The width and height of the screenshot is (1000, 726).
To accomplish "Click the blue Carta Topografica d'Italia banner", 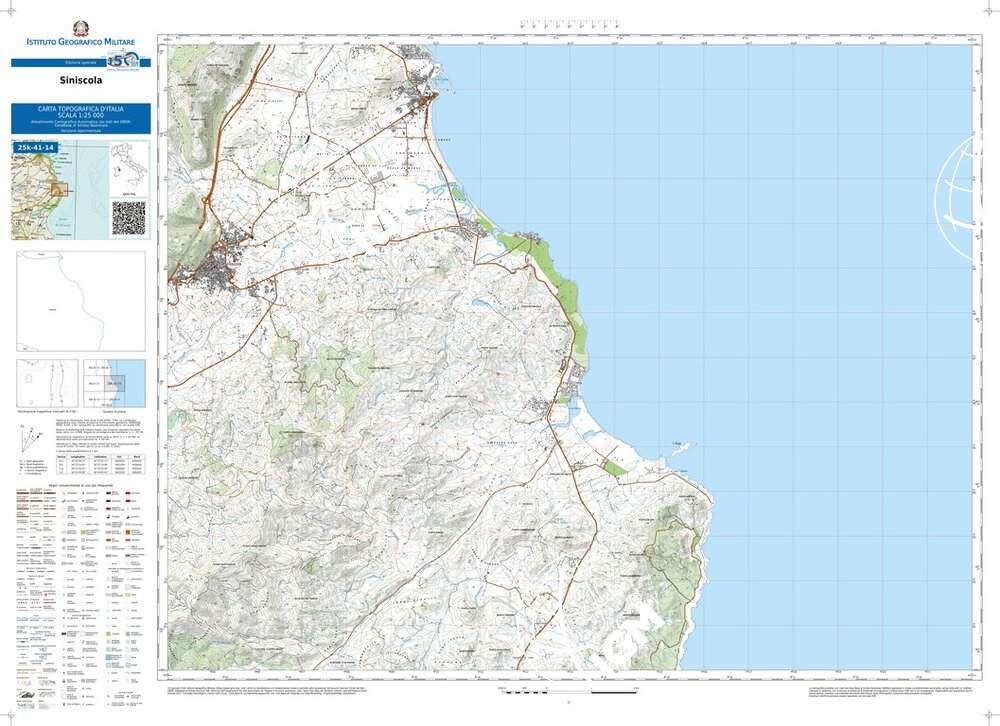I will (x=81, y=118).
